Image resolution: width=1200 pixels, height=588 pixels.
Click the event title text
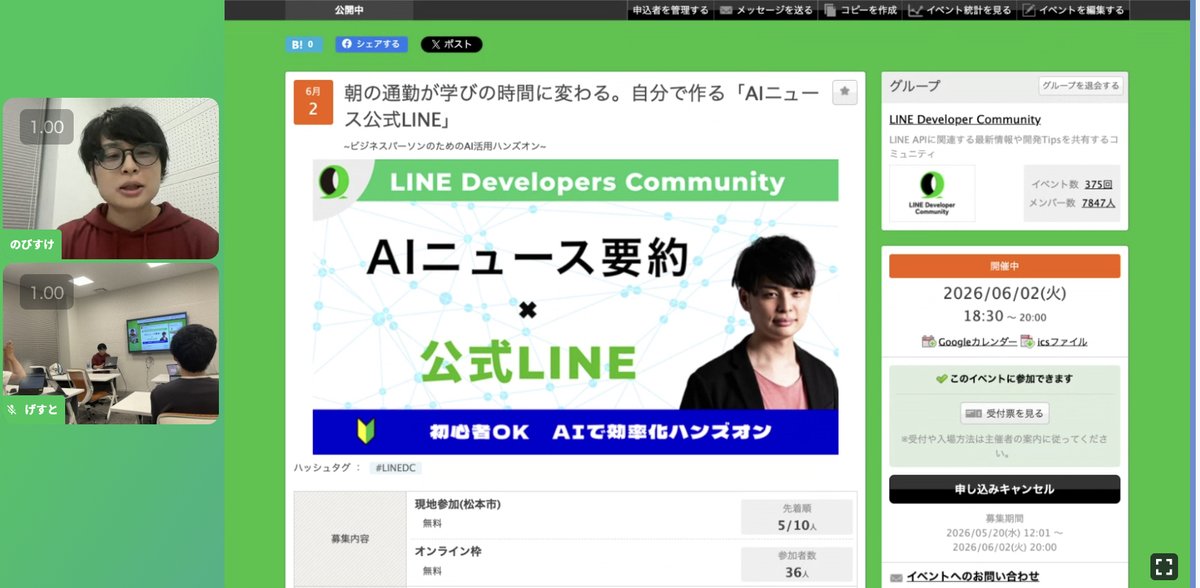583,106
